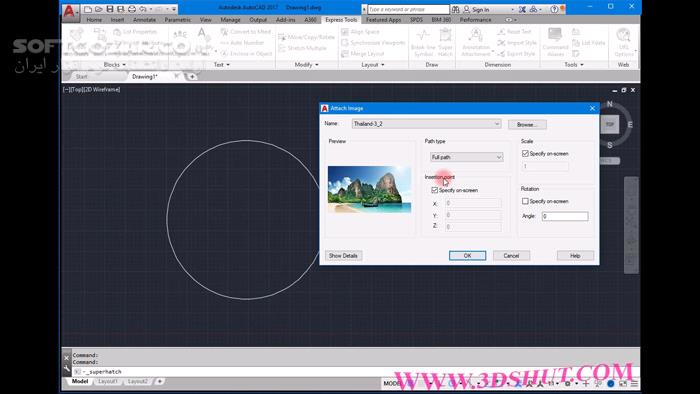
Task: Click the Browse button
Action: (527, 124)
